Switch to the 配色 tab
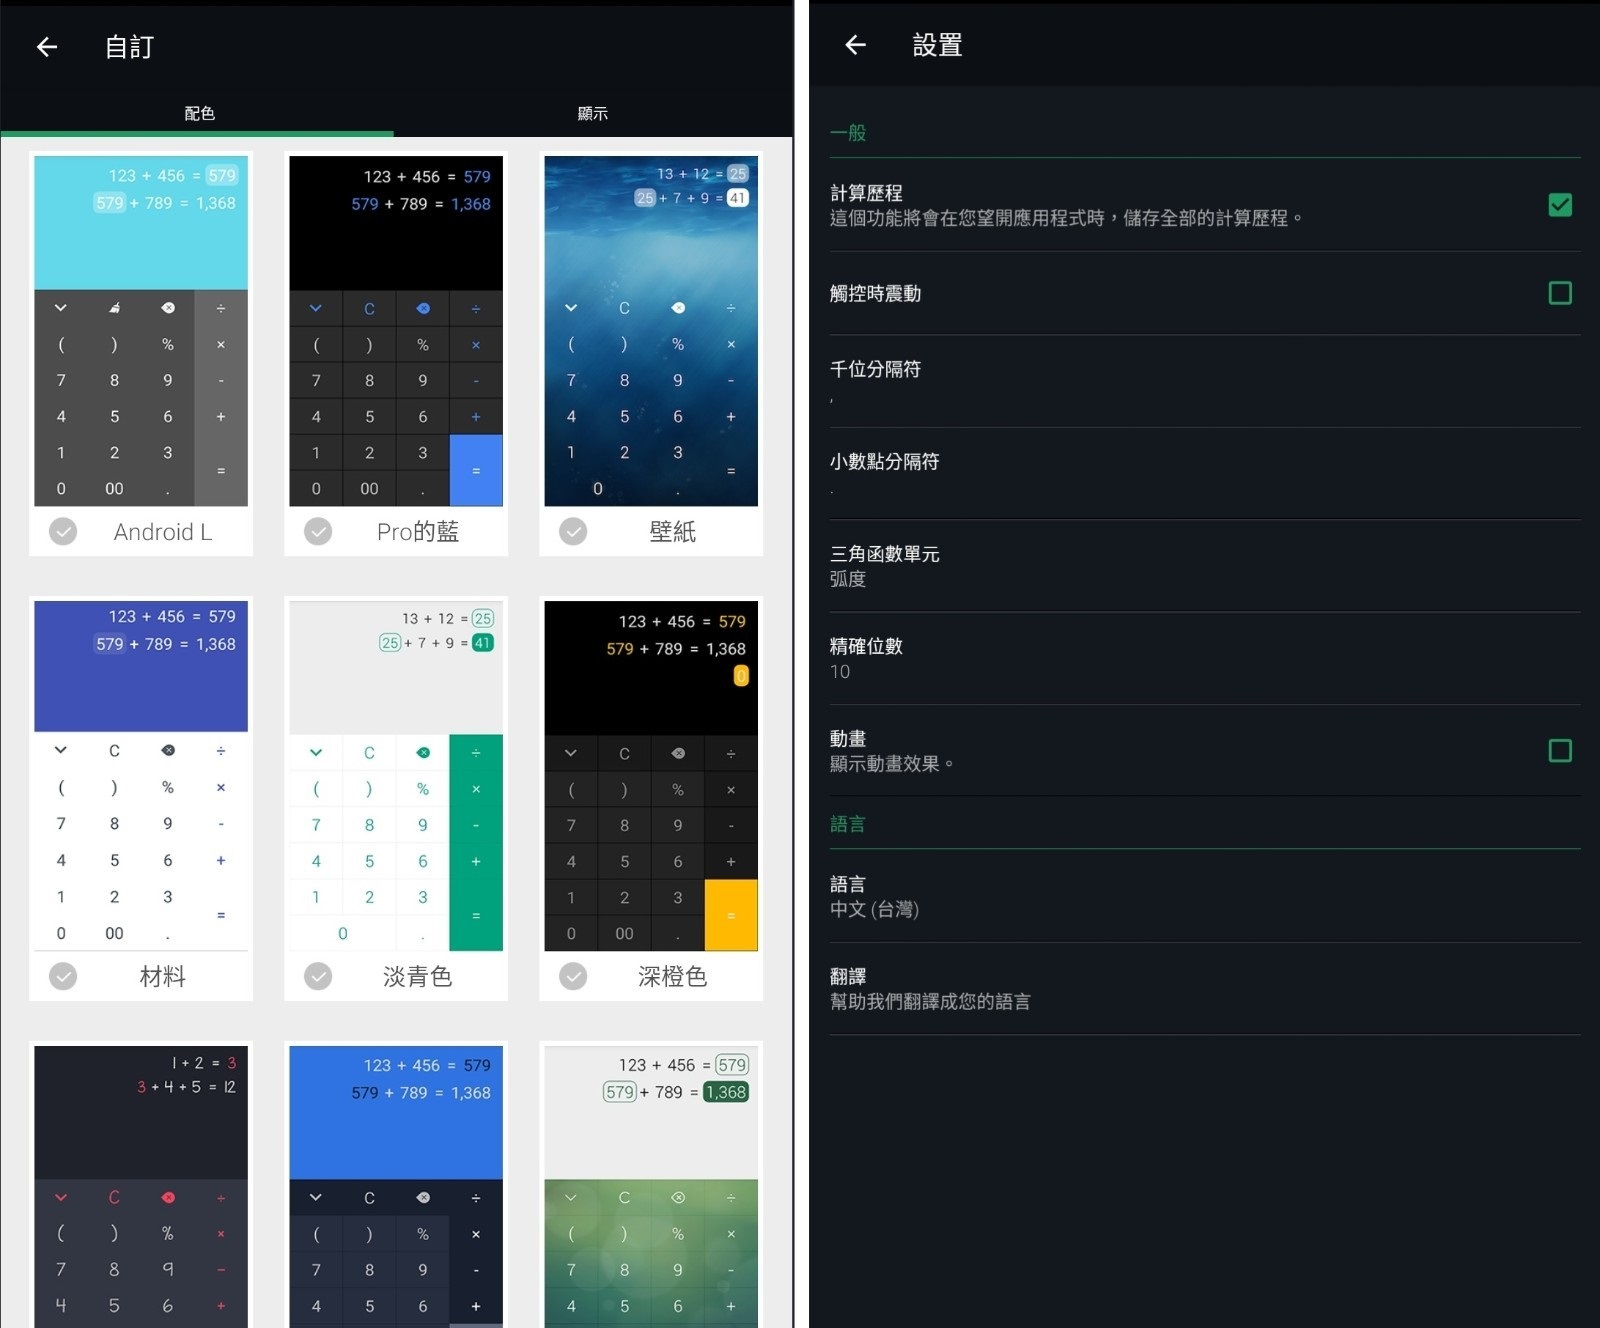 [x=198, y=113]
